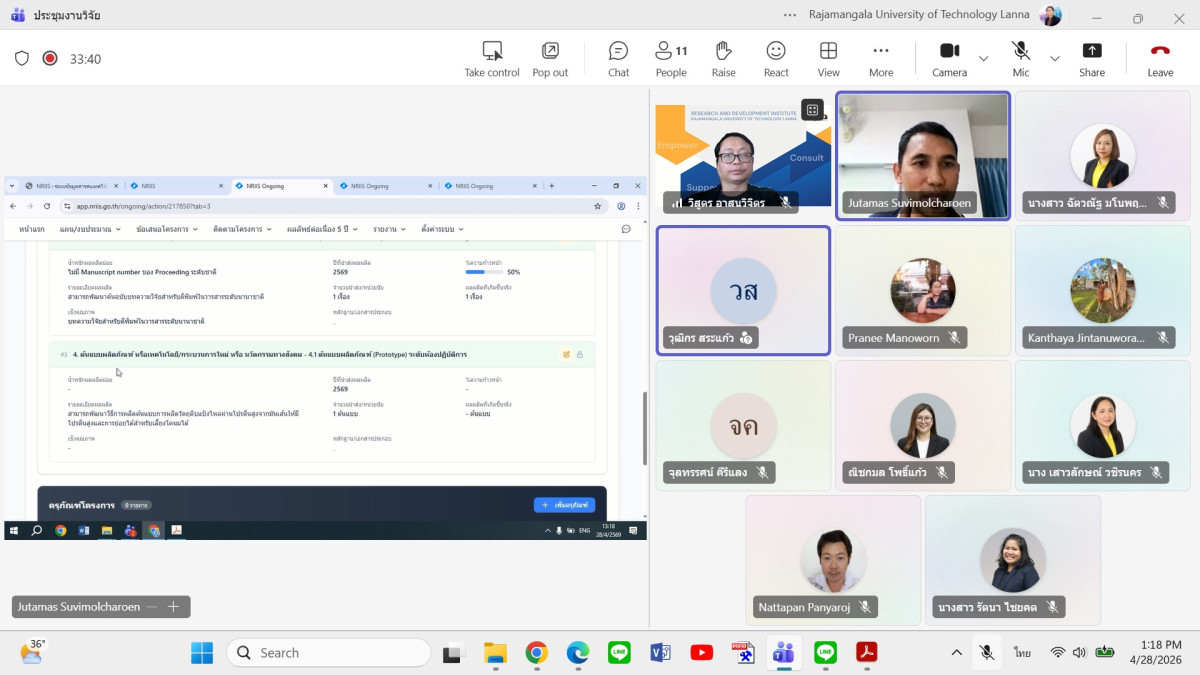Open the Chat panel

coord(618,58)
